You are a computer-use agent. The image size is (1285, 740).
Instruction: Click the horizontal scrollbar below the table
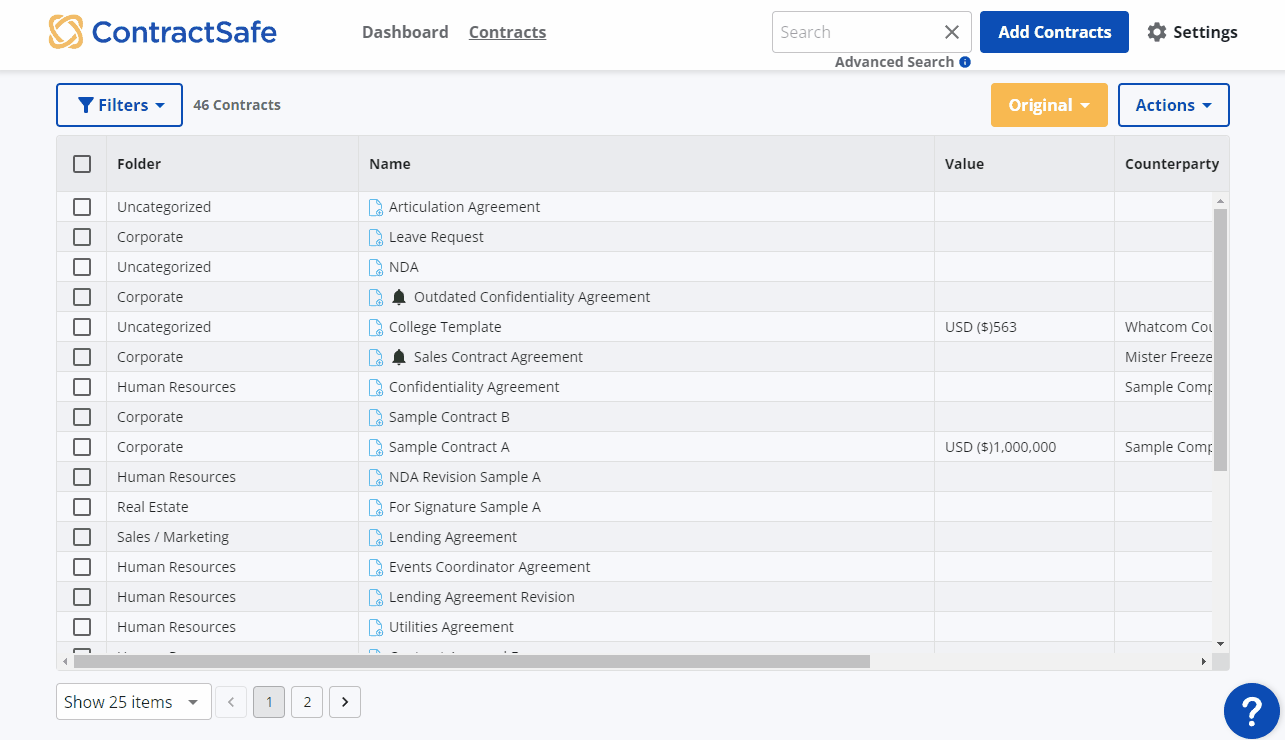471,661
